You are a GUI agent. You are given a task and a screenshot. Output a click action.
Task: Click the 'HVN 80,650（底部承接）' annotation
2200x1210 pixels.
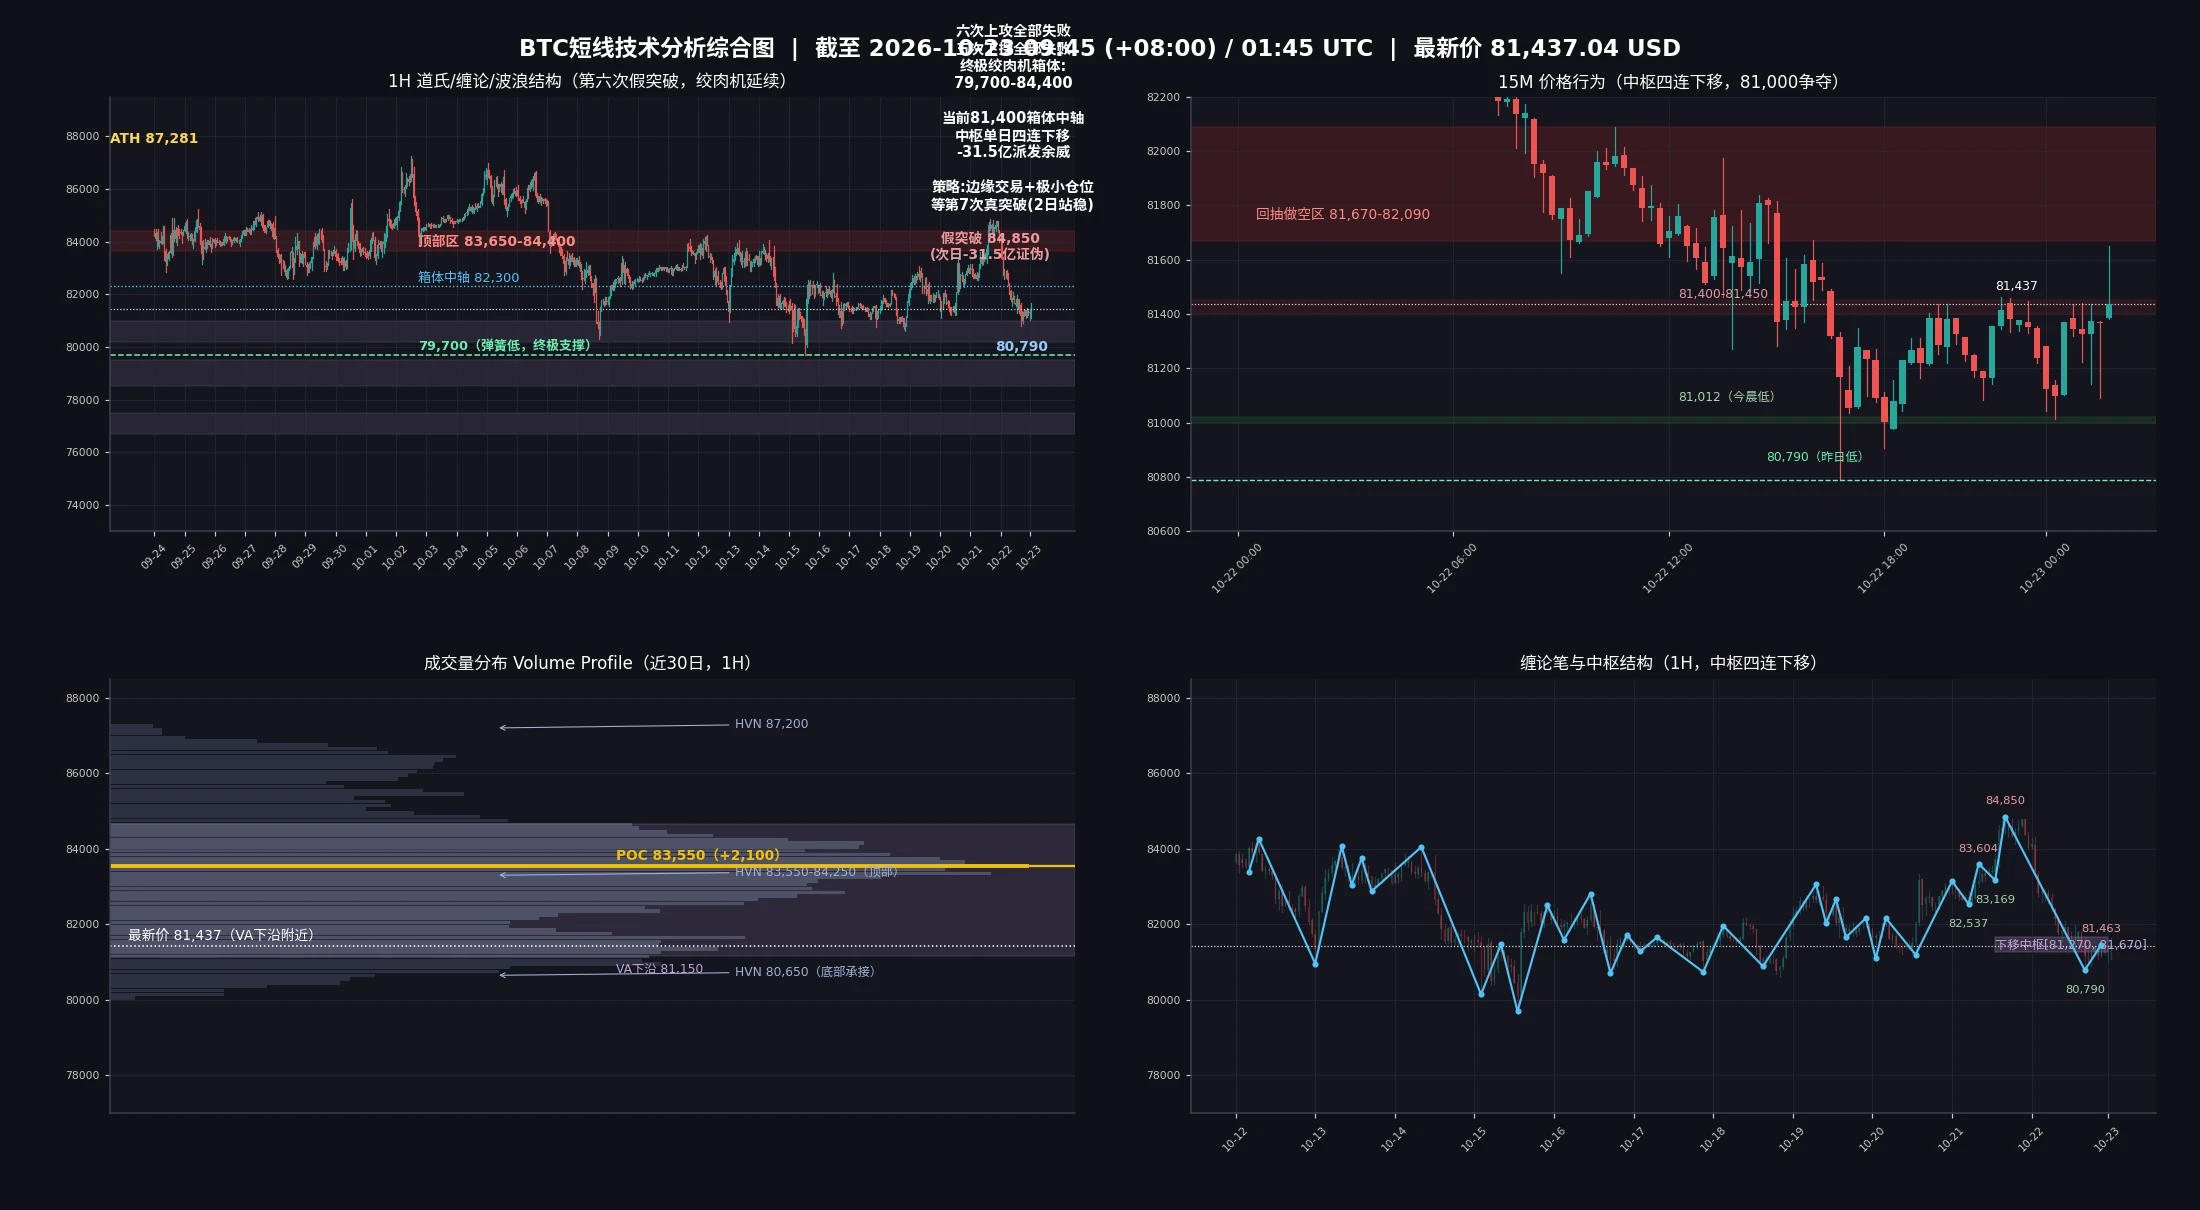(x=806, y=972)
